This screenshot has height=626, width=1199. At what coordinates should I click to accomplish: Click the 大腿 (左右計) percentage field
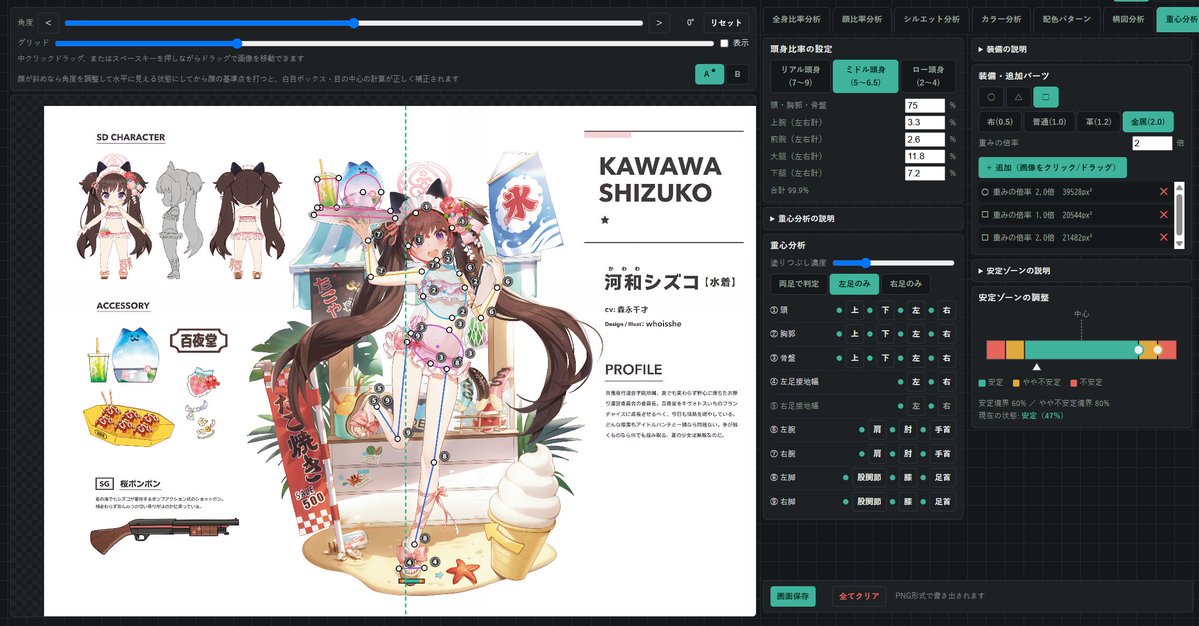coord(925,156)
